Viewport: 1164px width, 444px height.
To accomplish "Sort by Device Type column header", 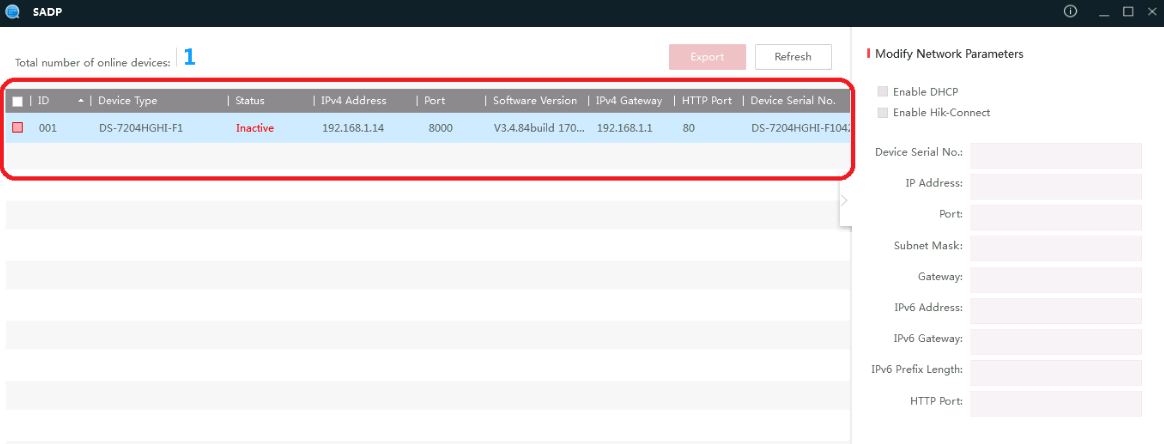I will (128, 101).
